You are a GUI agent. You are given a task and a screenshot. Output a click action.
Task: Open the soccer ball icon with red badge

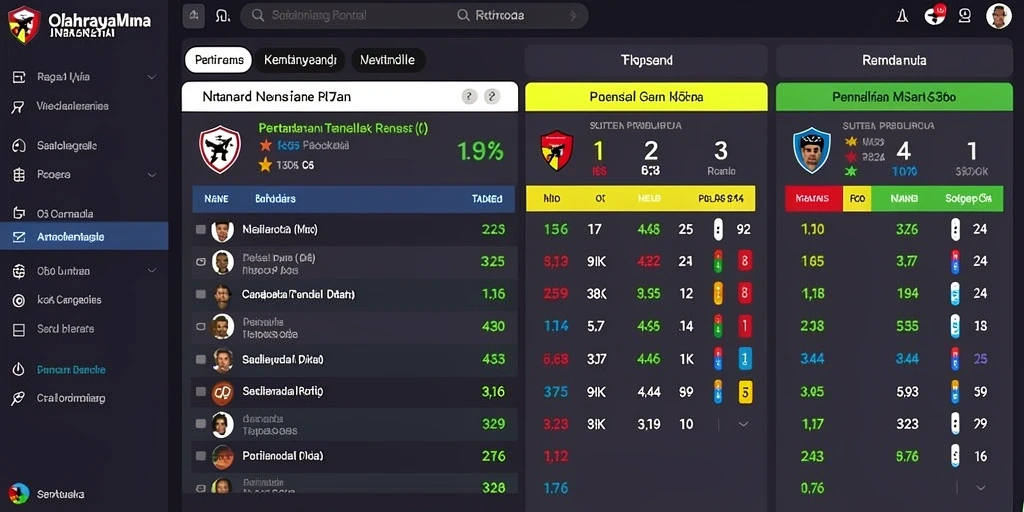tap(935, 15)
